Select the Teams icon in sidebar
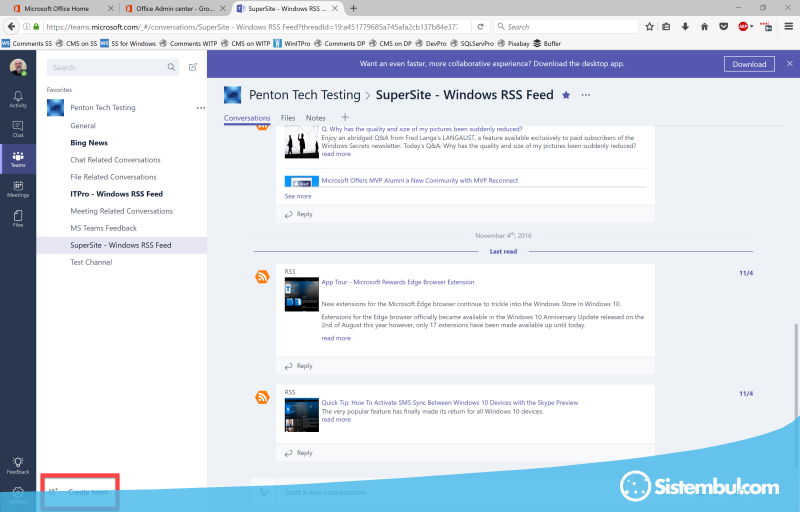This screenshot has height=512, width=800. [x=18, y=159]
